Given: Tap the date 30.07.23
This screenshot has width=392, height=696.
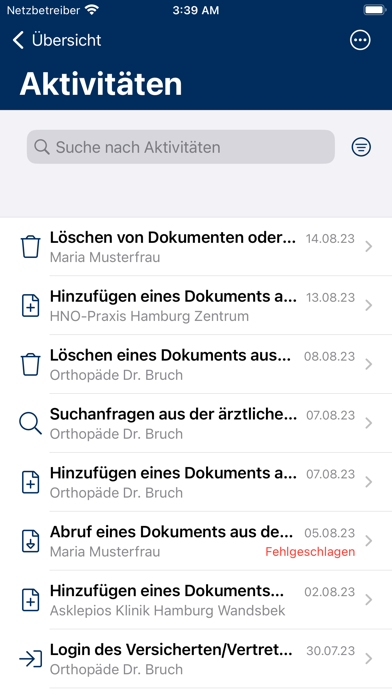Looking at the screenshot, I should (x=330, y=651).
